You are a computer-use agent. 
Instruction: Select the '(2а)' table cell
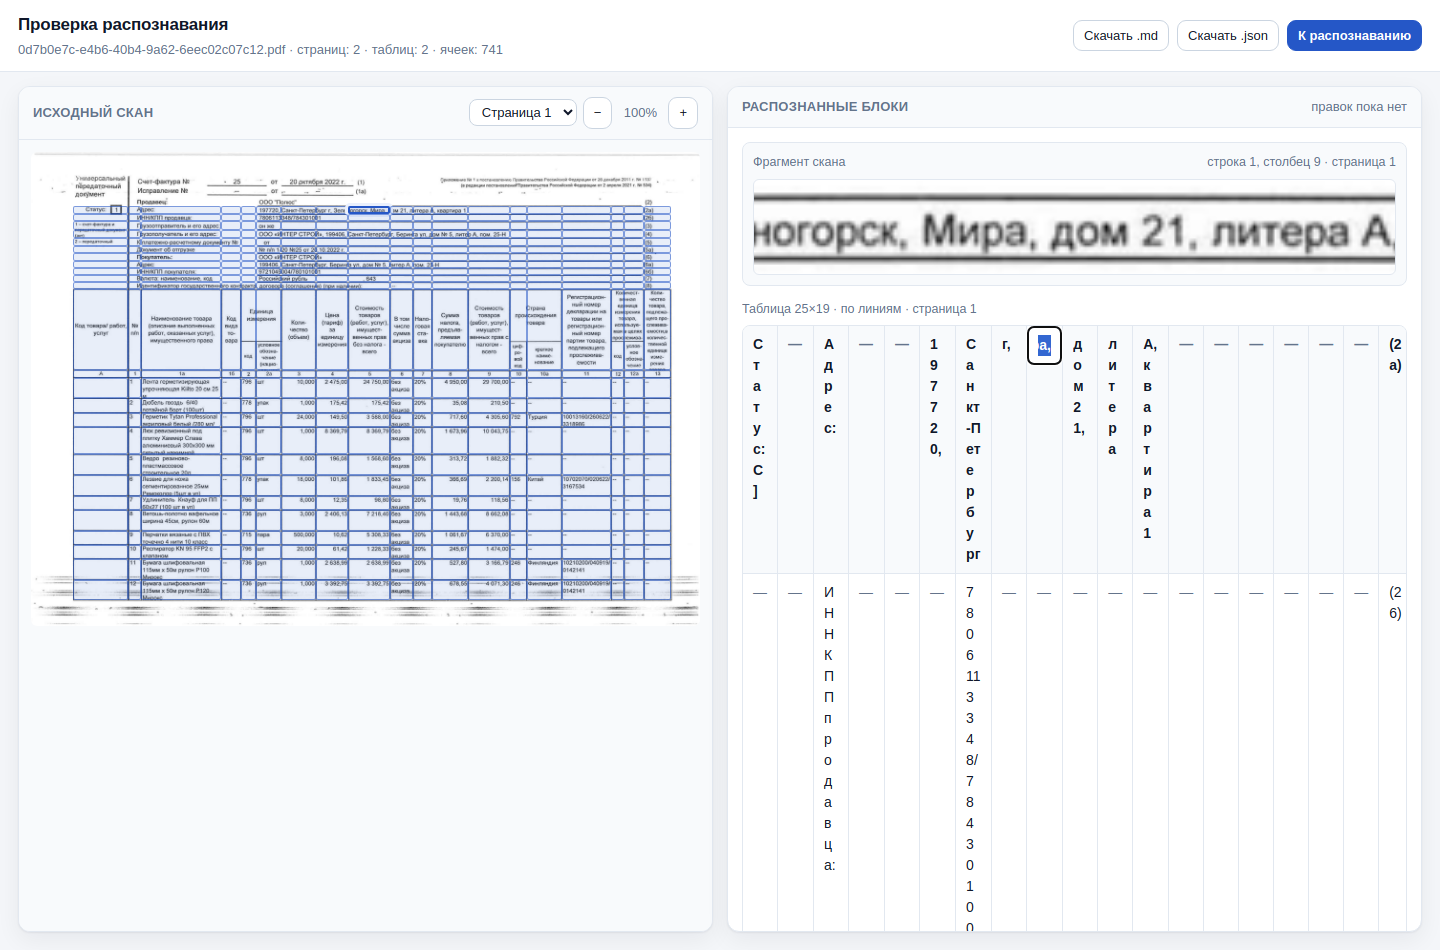1393,450
